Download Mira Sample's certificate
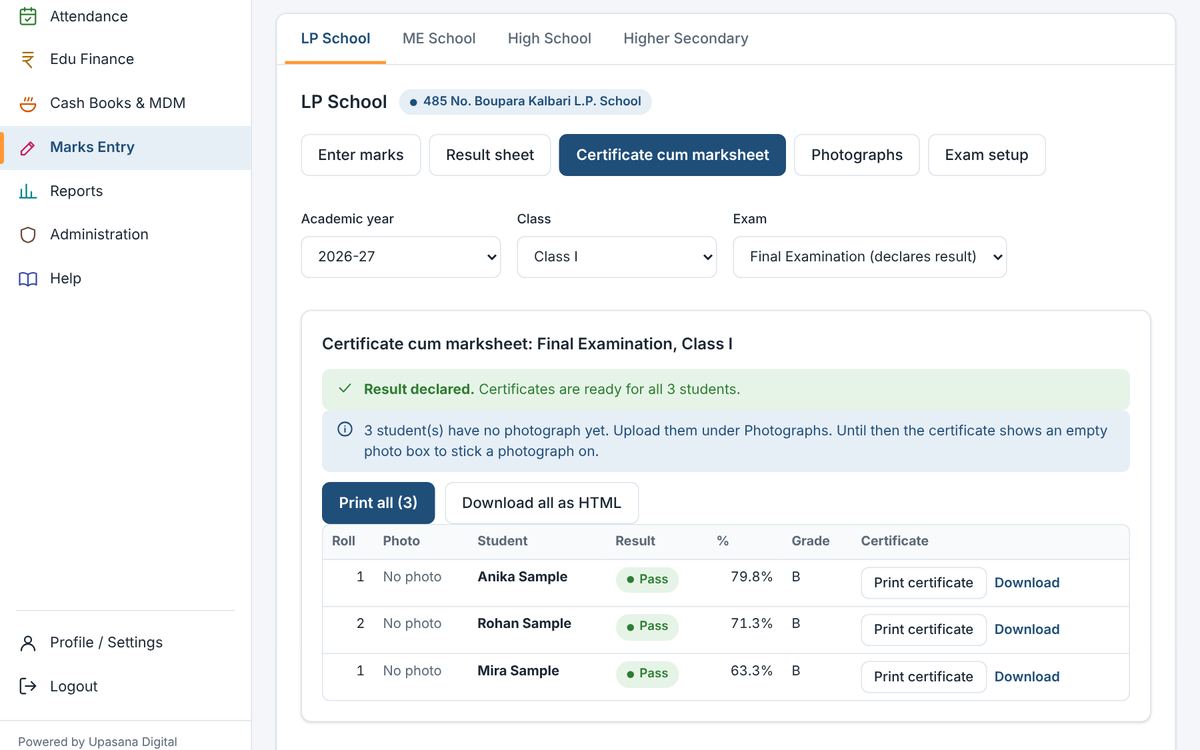 (1027, 677)
